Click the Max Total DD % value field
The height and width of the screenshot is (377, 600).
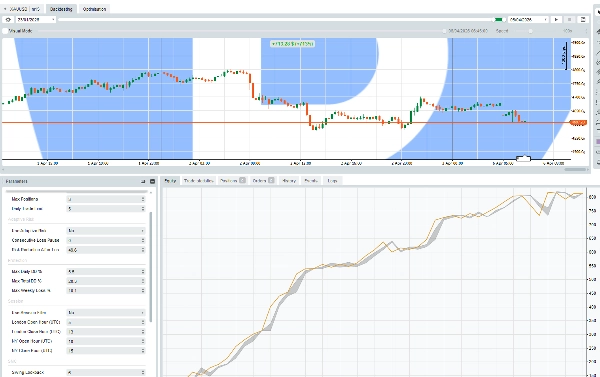click(x=106, y=281)
